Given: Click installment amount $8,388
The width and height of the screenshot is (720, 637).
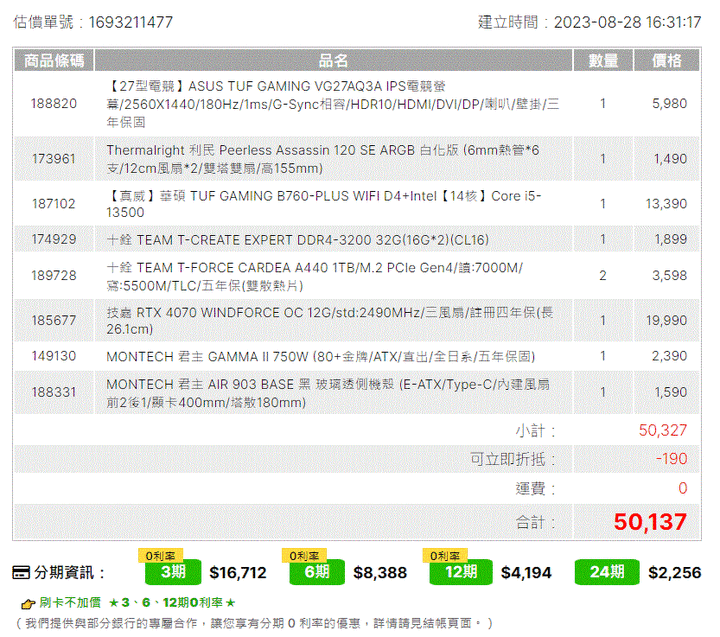Looking at the screenshot, I should tap(380, 573).
